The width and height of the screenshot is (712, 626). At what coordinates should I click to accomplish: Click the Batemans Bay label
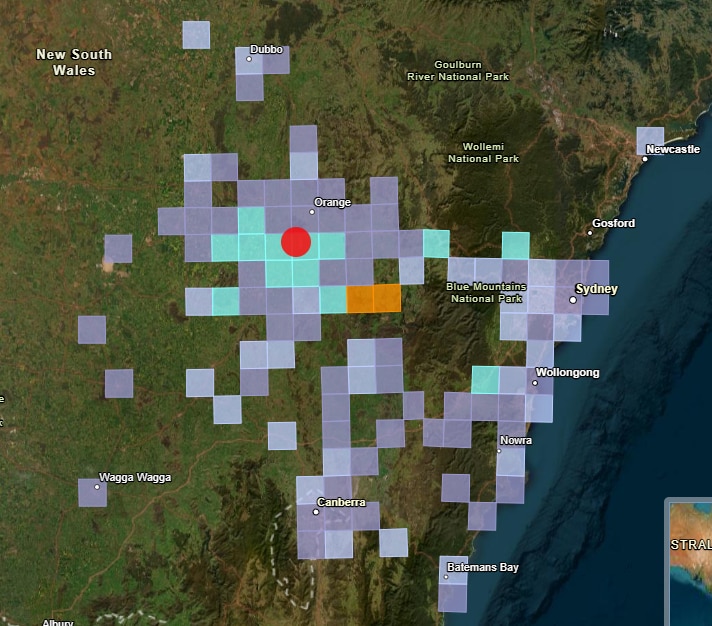pyautogui.click(x=483, y=567)
